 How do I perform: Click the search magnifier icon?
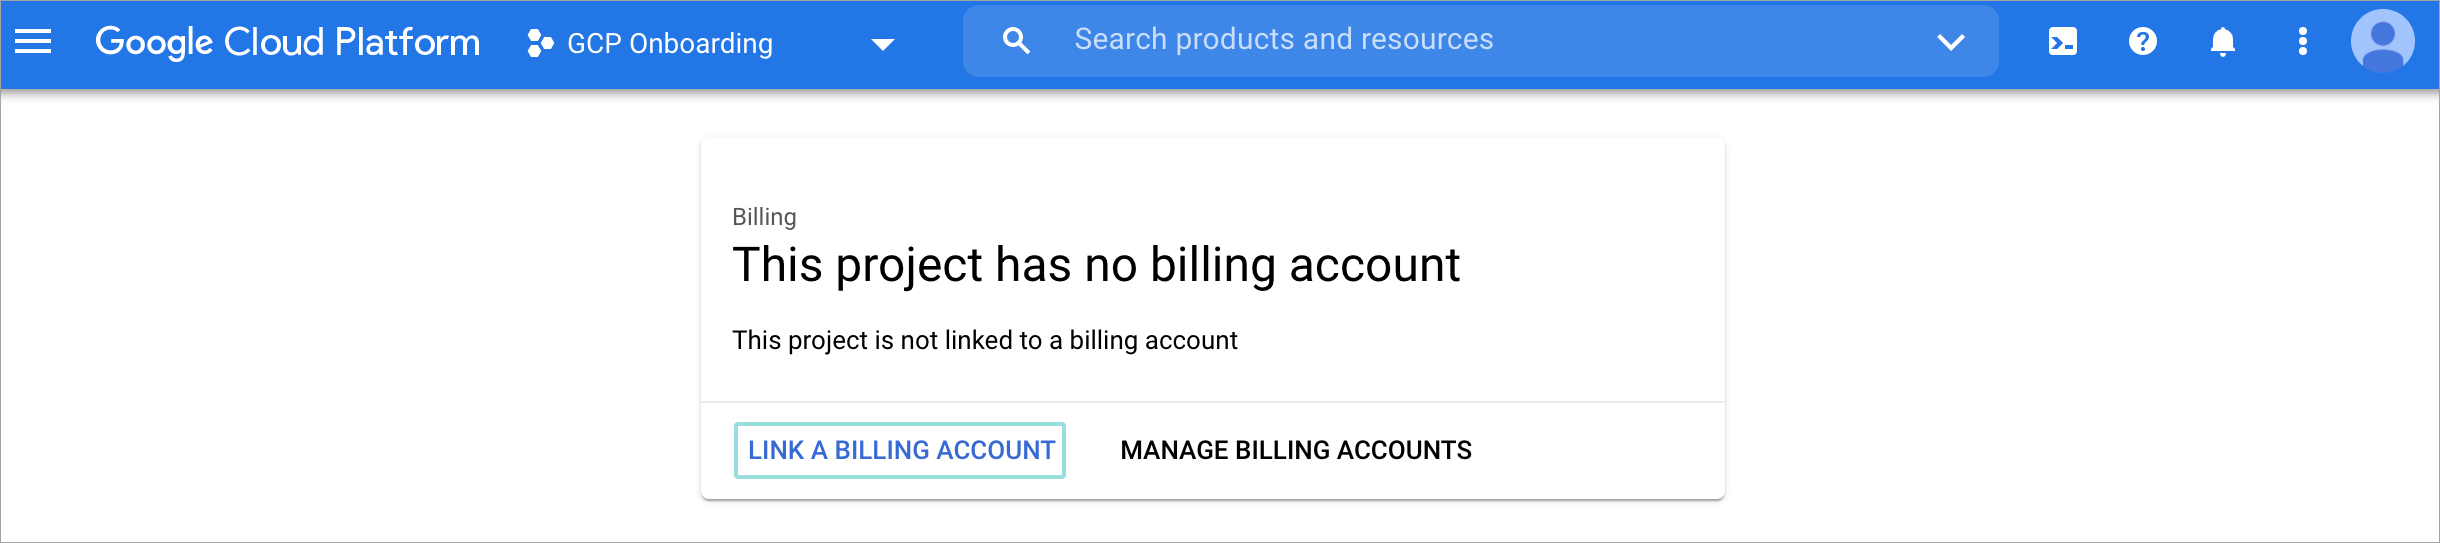(1016, 41)
